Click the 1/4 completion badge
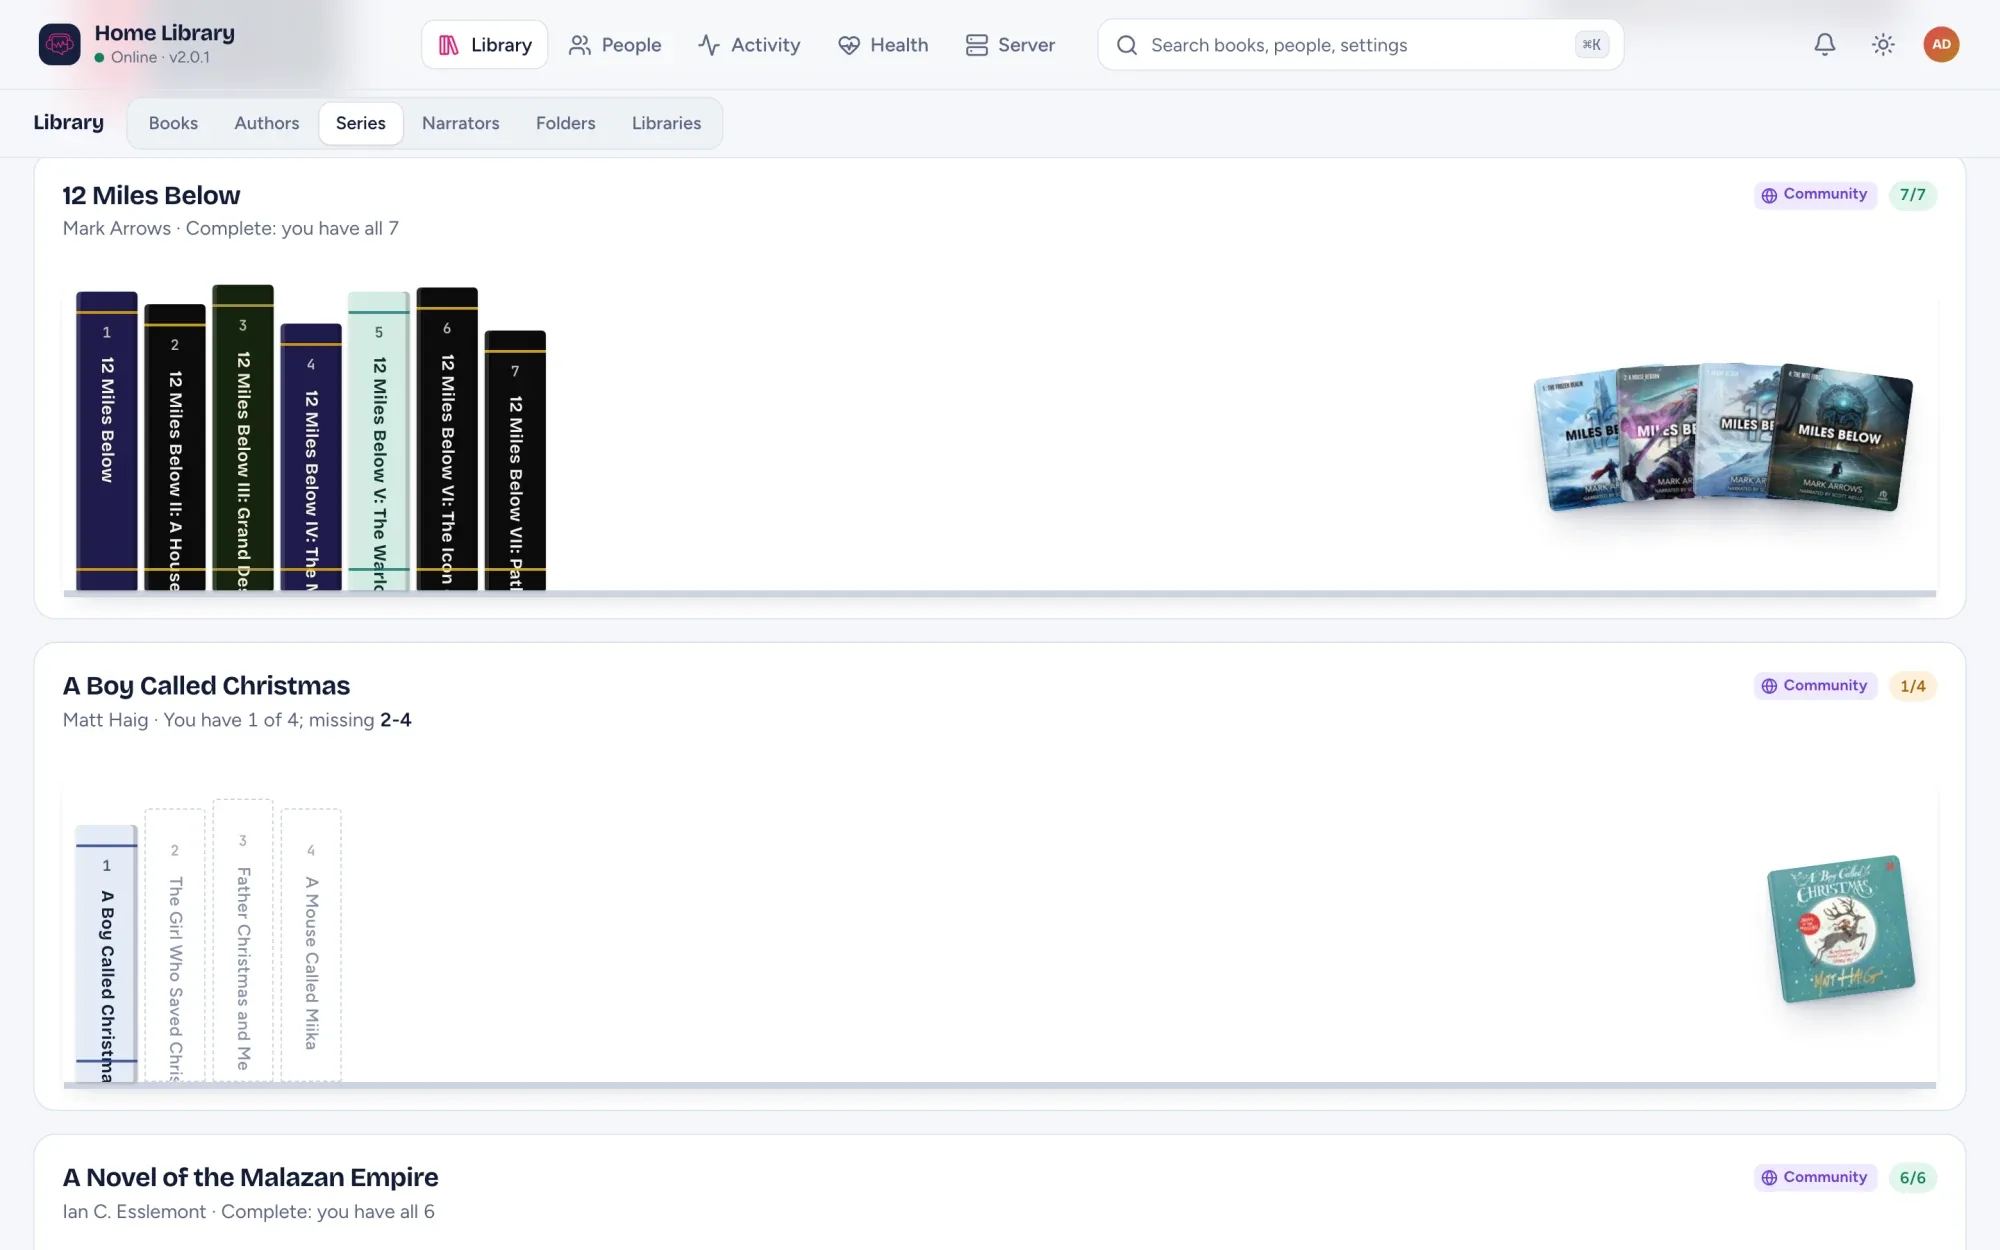 pyautogui.click(x=1913, y=686)
